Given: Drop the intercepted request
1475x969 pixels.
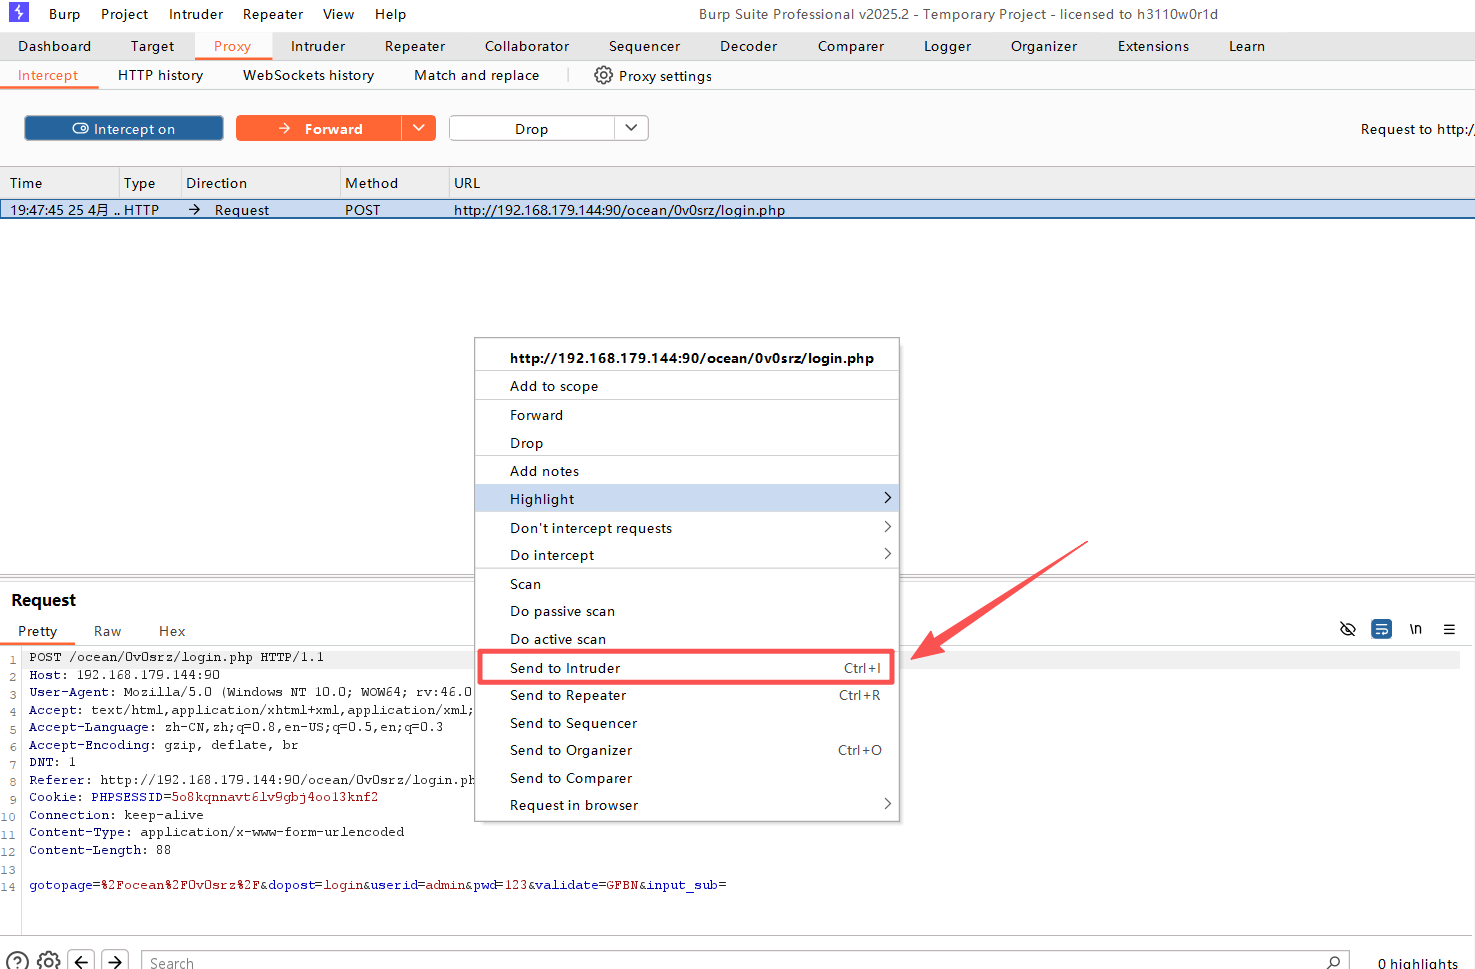Looking at the screenshot, I should 532,128.
